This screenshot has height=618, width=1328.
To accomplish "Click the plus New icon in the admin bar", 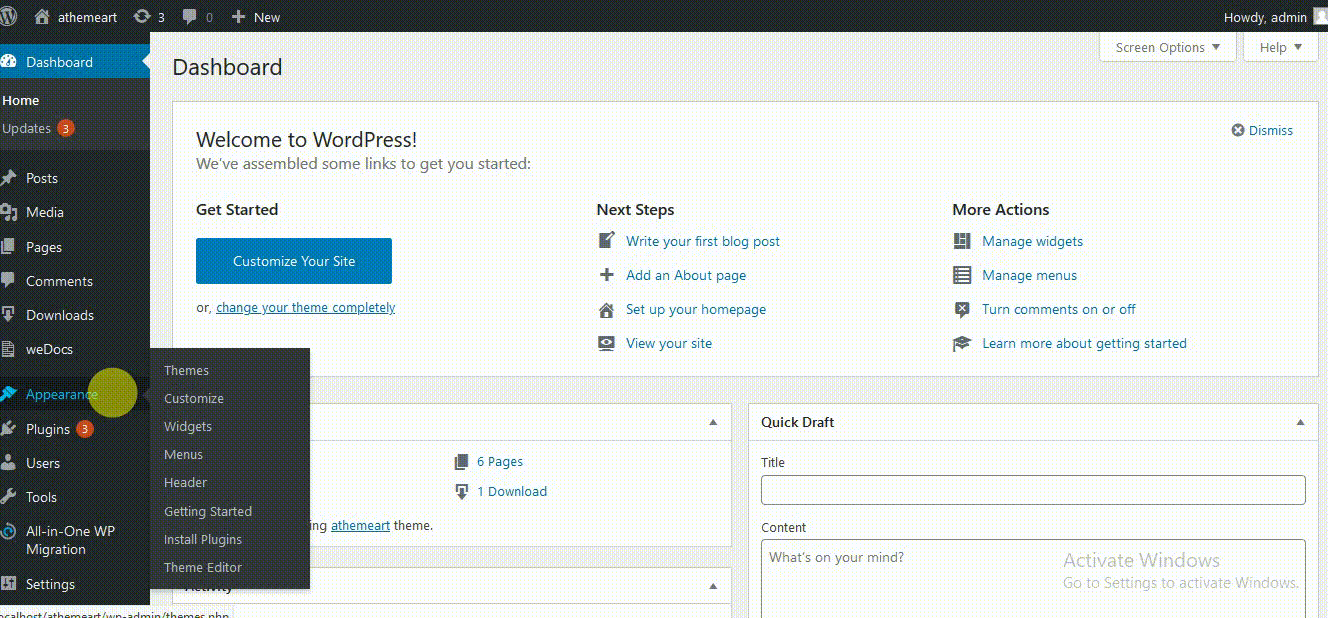I will coord(238,17).
